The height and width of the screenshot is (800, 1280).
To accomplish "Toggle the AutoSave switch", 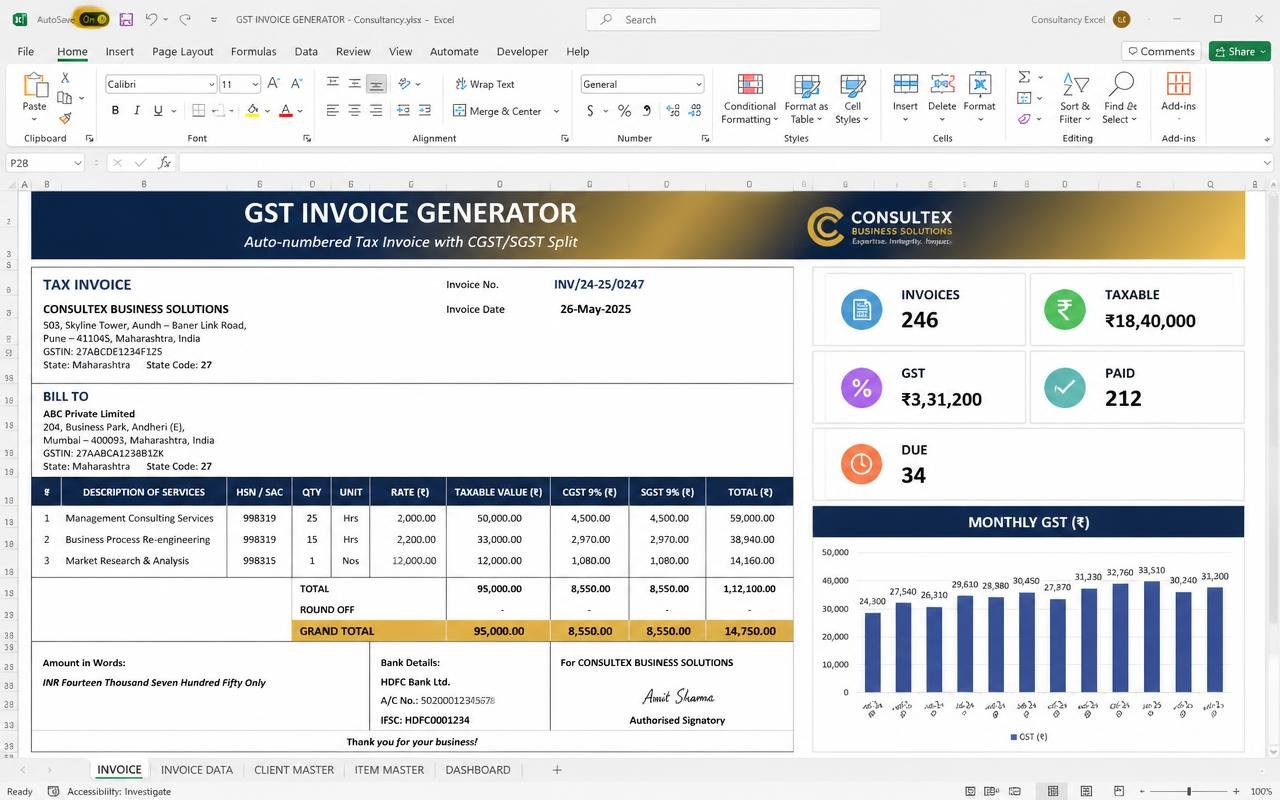I will 95,19.
